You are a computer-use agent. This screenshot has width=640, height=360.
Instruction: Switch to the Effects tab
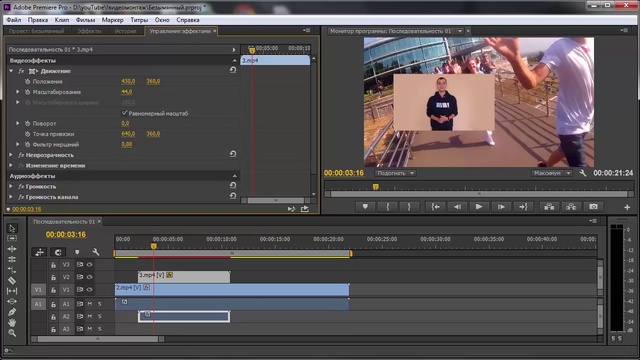pos(89,31)
